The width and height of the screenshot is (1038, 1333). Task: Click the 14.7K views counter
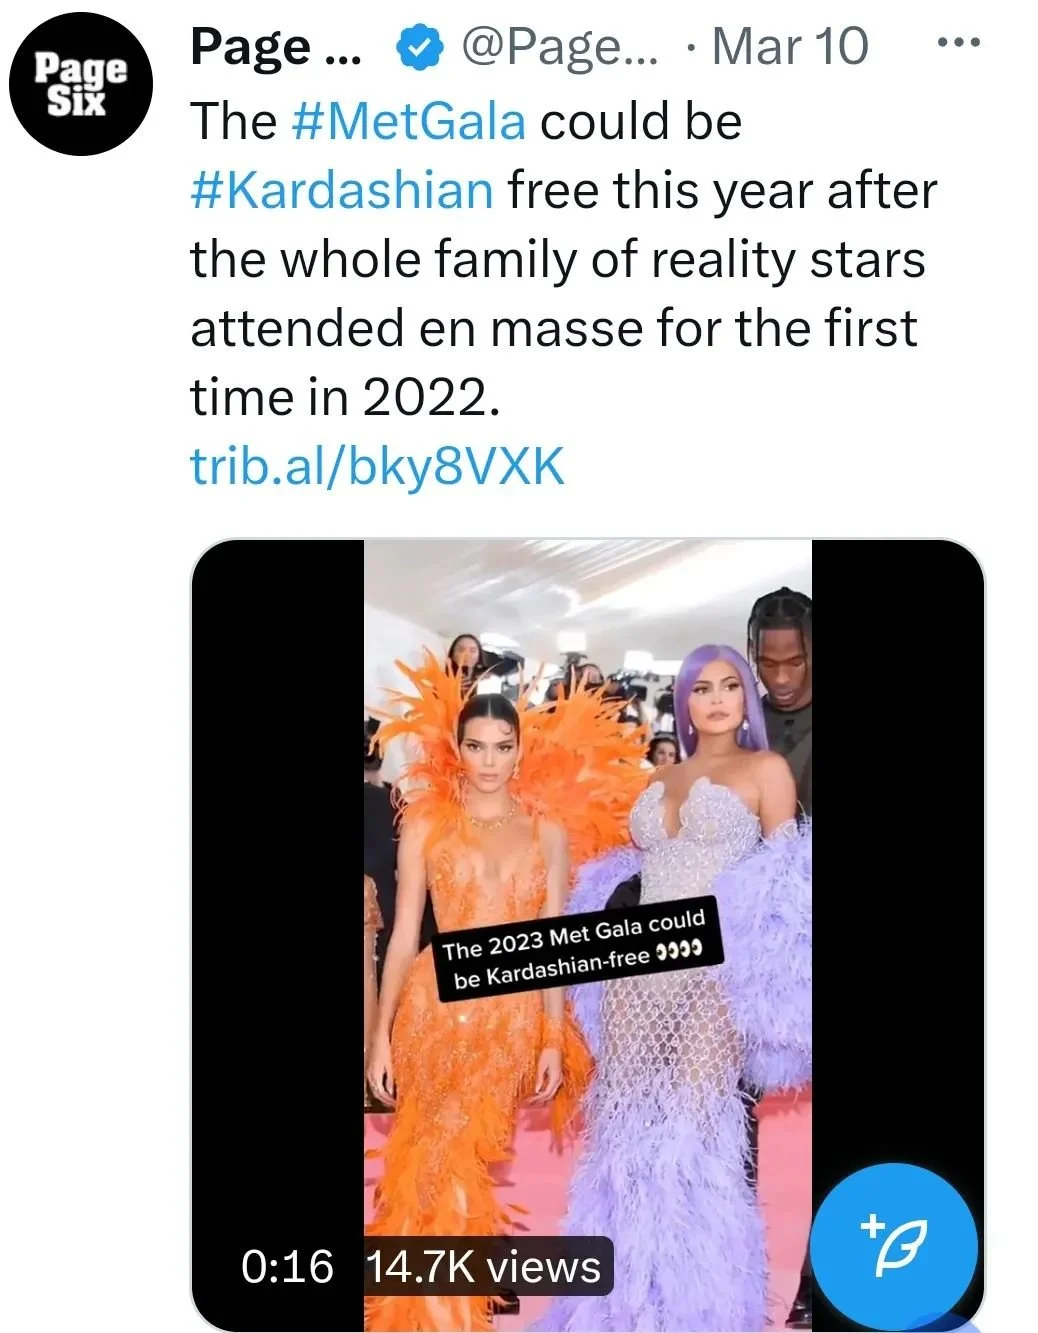tap(484, 1267)
